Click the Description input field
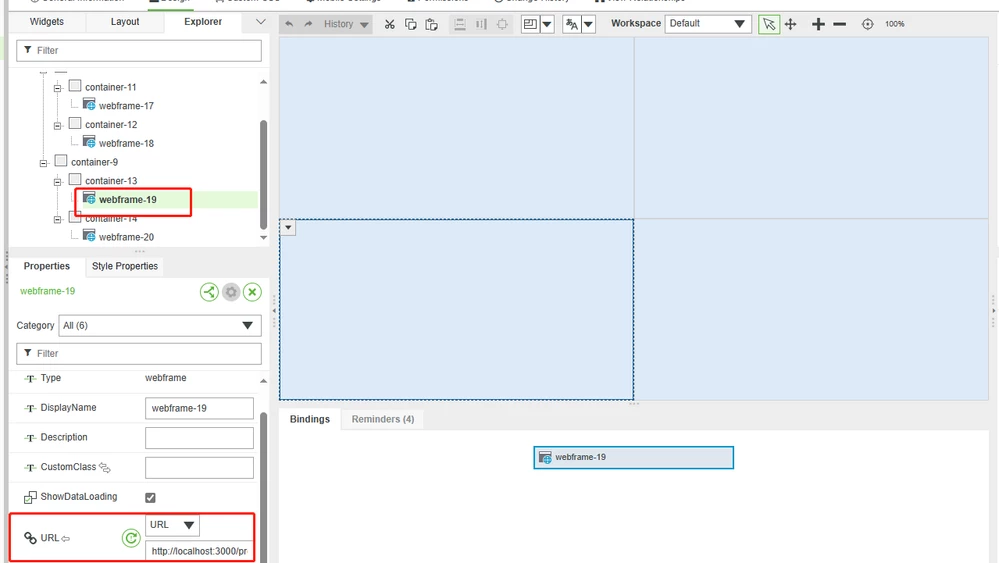 199,438
